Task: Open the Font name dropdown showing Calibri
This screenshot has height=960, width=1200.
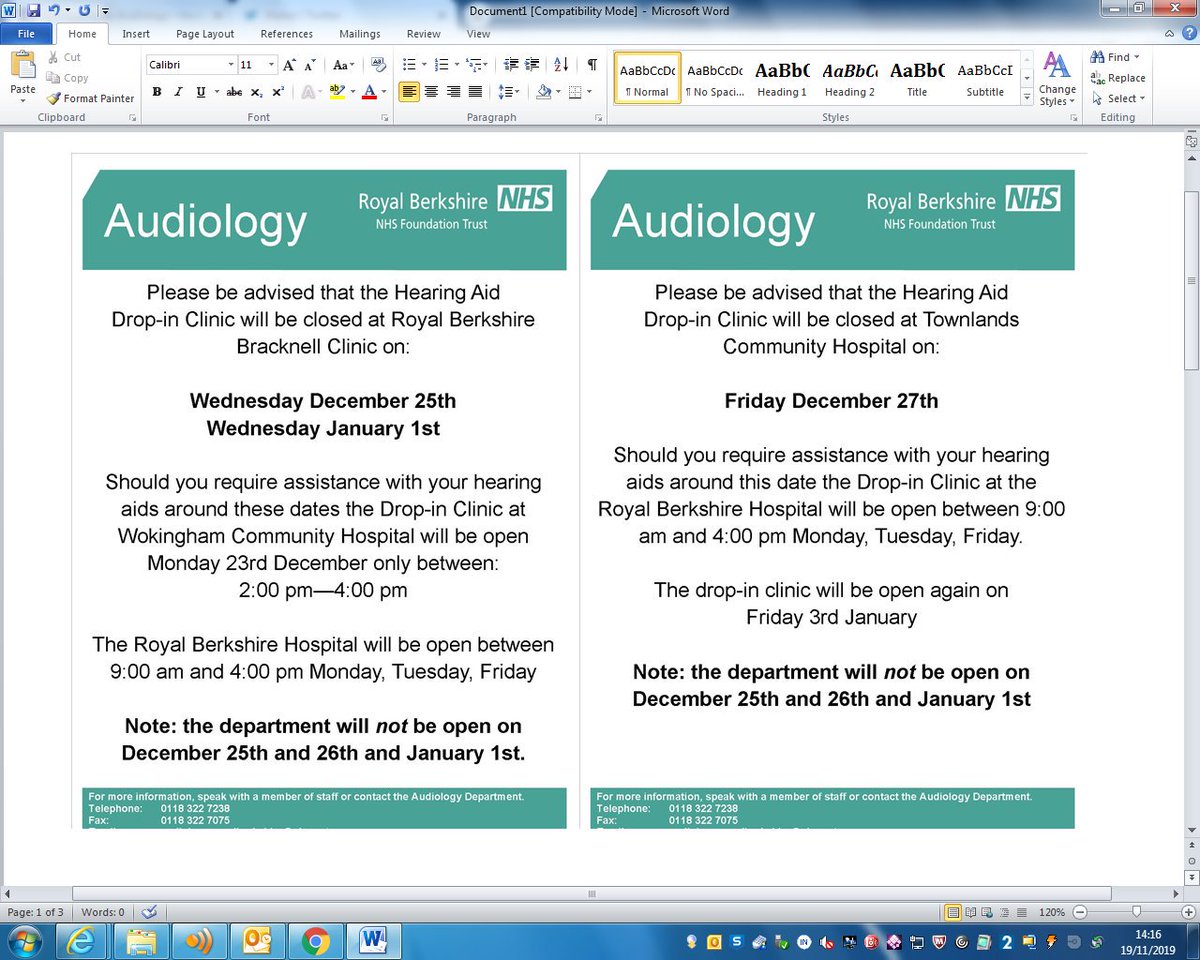Action: [229, 65]
